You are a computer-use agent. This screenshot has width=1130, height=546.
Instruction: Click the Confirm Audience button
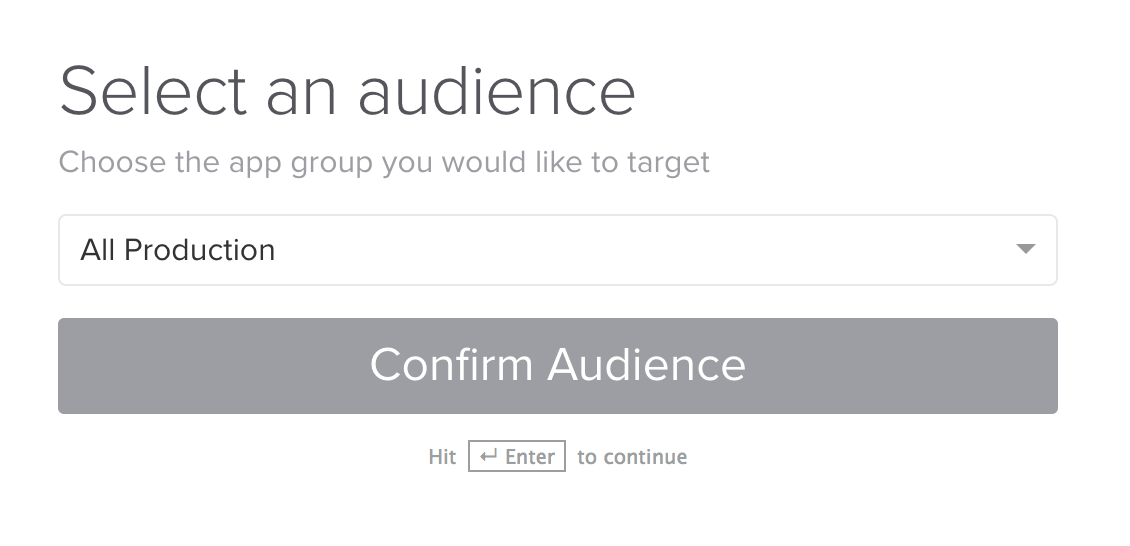[x=557, y=366]
